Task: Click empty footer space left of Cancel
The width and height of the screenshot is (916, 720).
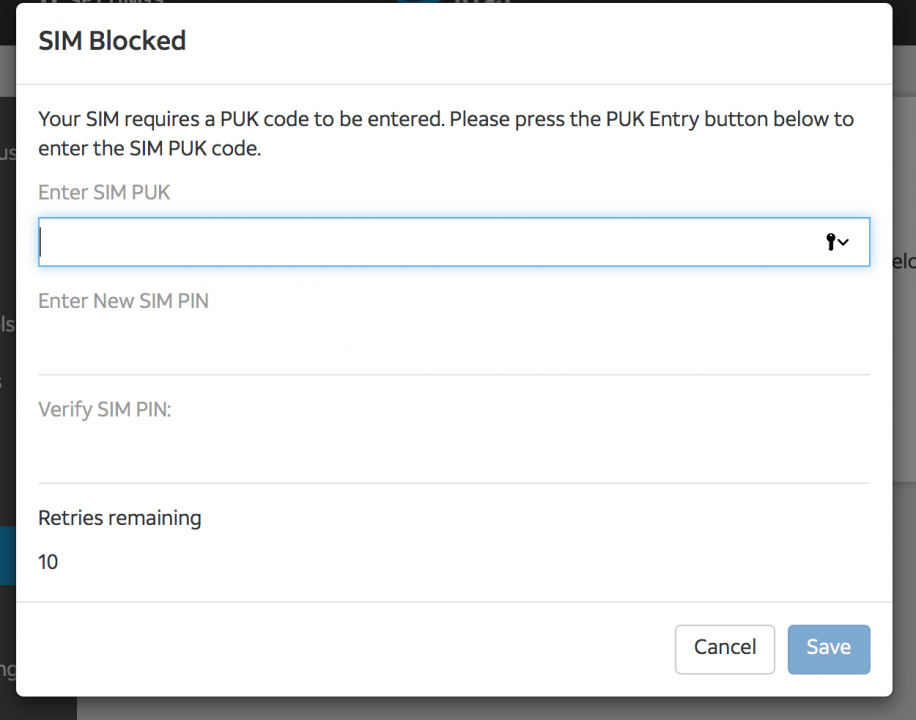Action: tap(350, 649)
